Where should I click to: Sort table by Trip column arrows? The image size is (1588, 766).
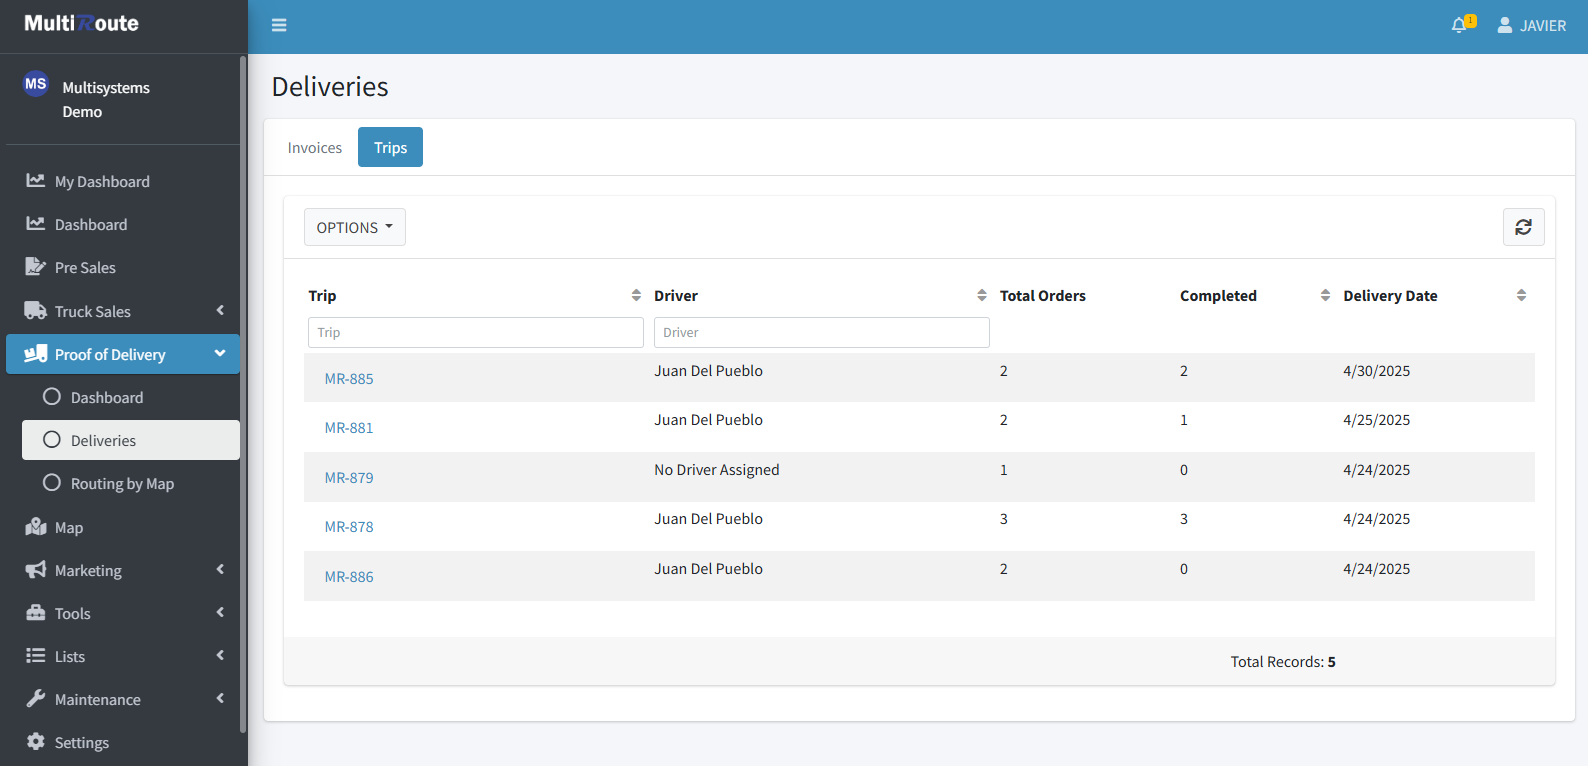point(636,295)
